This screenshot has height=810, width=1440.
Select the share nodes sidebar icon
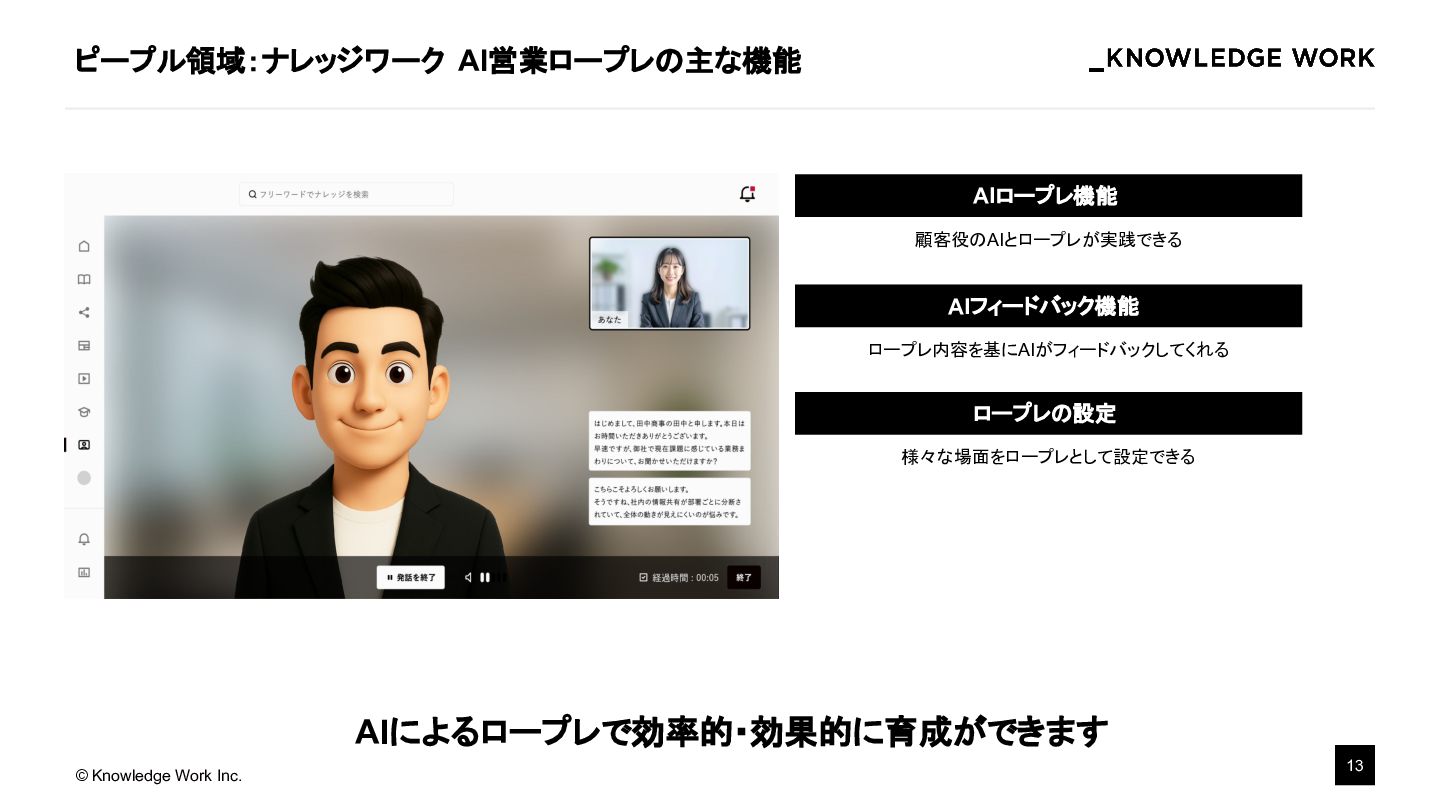tap(84, 312)
